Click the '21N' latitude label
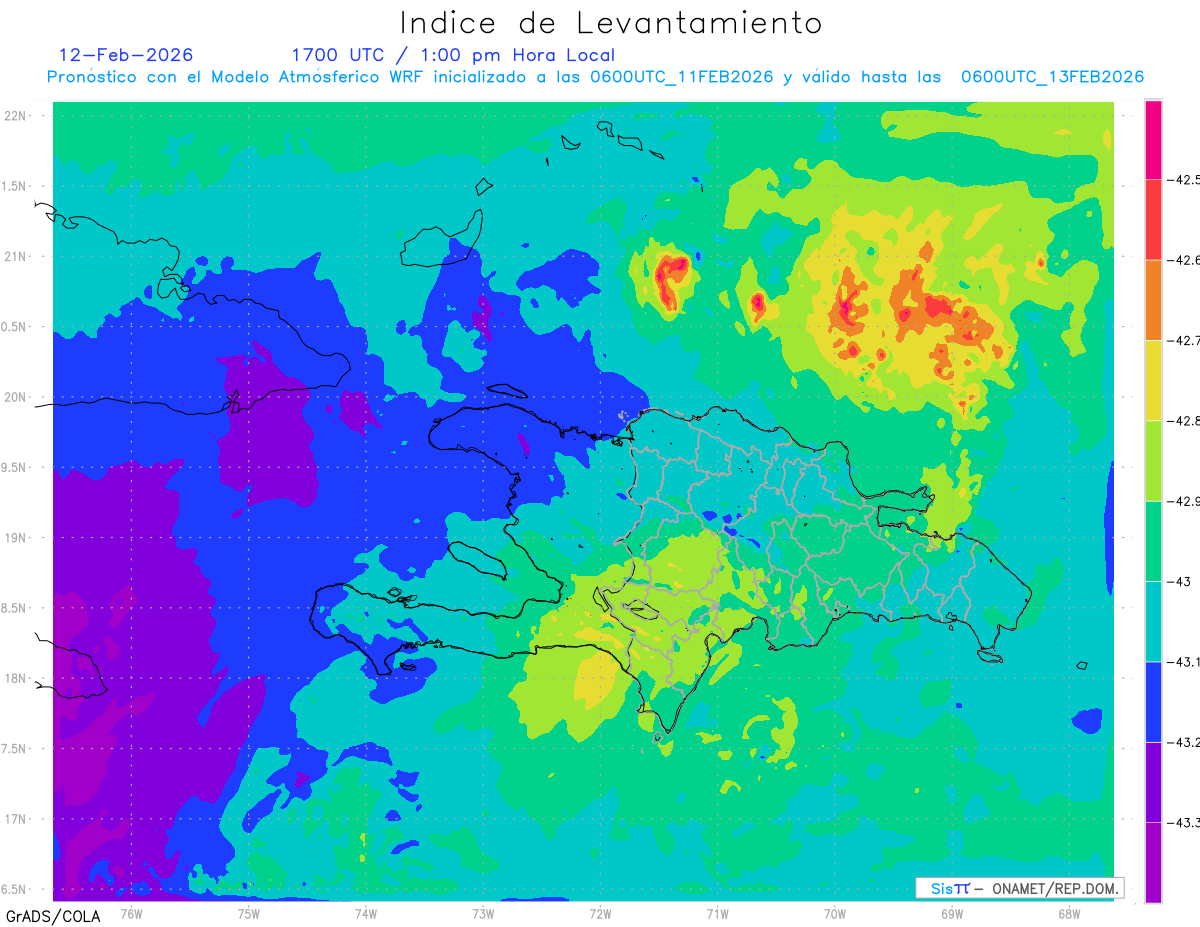This screenshot has width=1200, height=927. 16,257
